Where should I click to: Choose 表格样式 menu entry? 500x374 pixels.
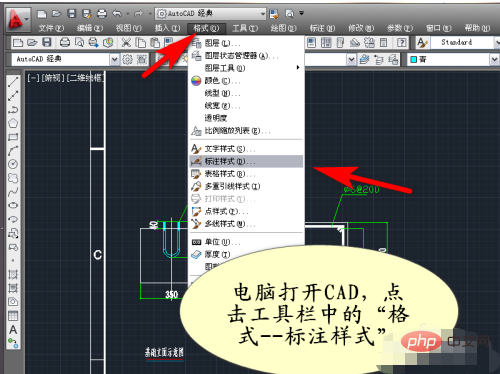246,174
